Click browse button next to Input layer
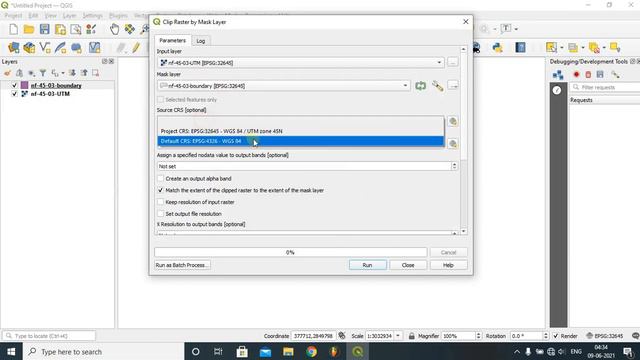The width and height of the screenshot is (640, 360). point(453,62)
